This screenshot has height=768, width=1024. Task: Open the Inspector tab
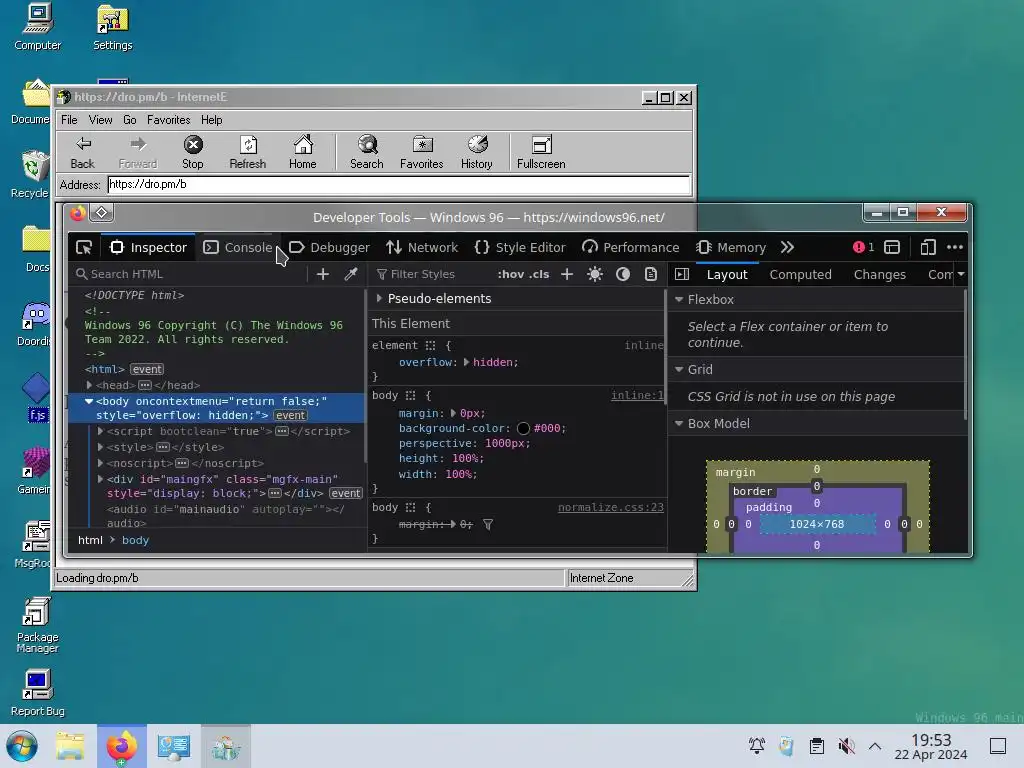(148, 248)
